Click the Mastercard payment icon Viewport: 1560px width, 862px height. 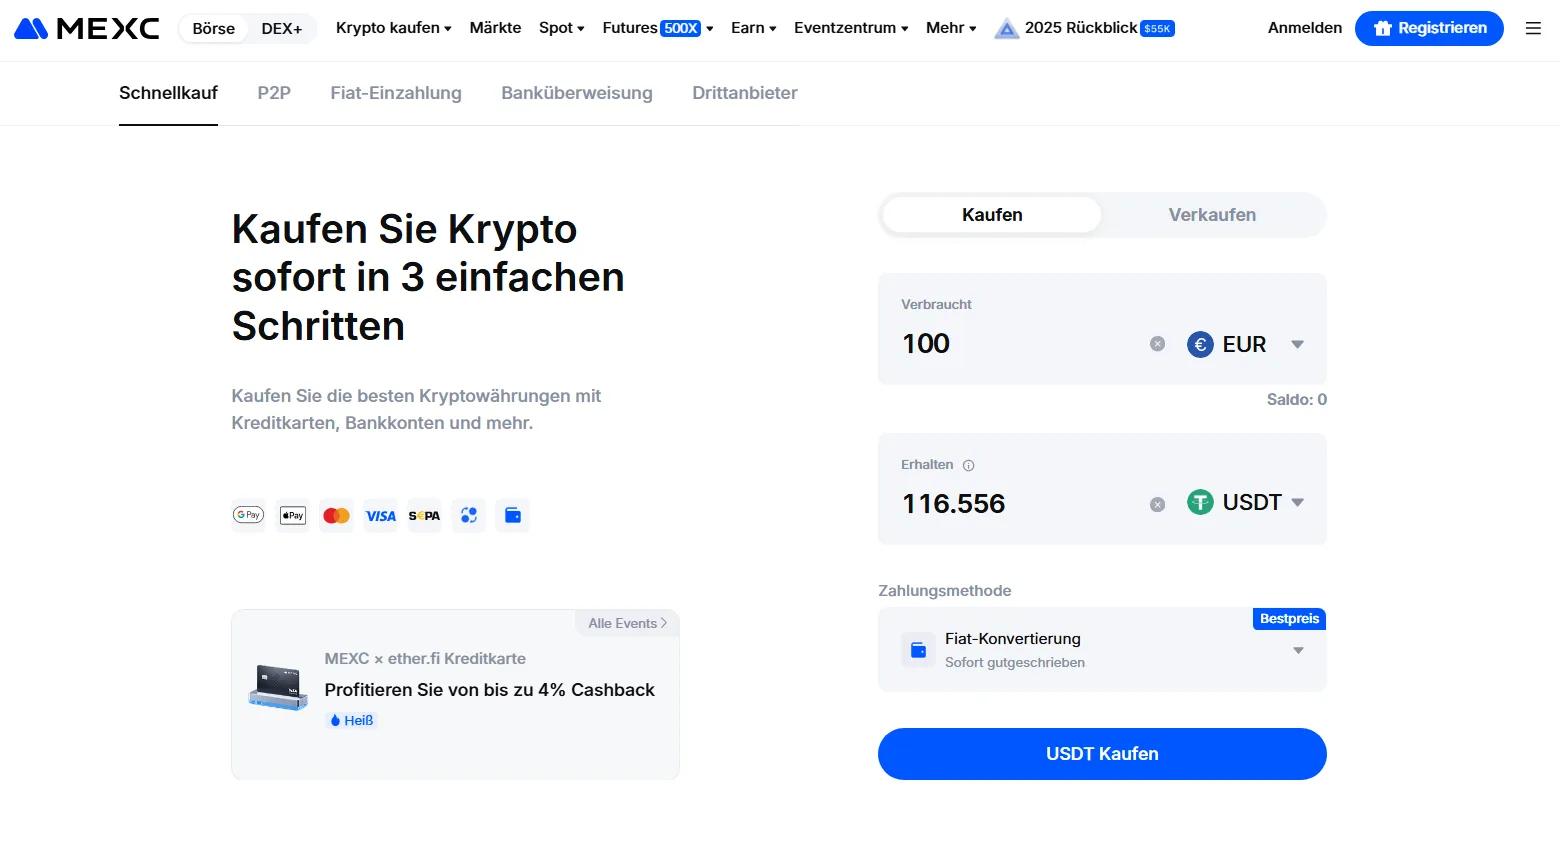pyautogui.click(x=337, y=515)
